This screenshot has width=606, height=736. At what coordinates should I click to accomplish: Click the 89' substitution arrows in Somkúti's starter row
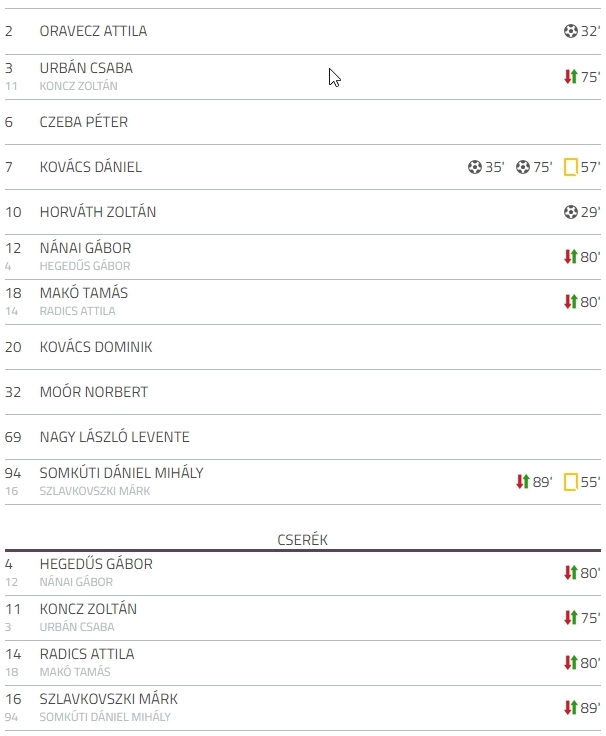pyautogui.click(x=522, y=482)
